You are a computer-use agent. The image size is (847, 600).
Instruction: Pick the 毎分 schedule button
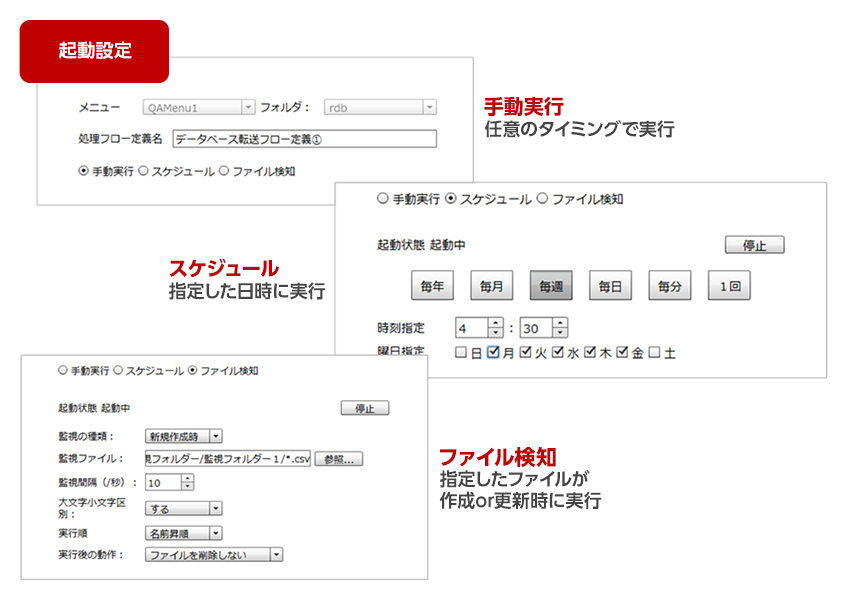(669, 286)
